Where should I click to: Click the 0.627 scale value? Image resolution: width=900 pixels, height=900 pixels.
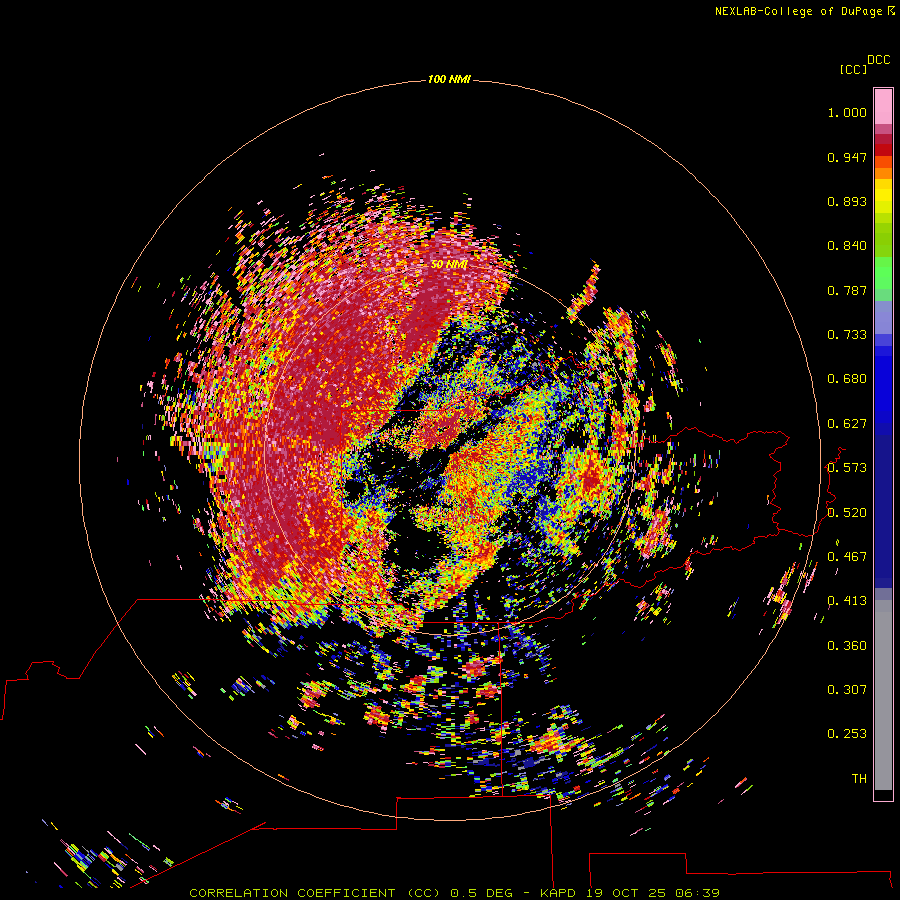click(x=847, y=424)
